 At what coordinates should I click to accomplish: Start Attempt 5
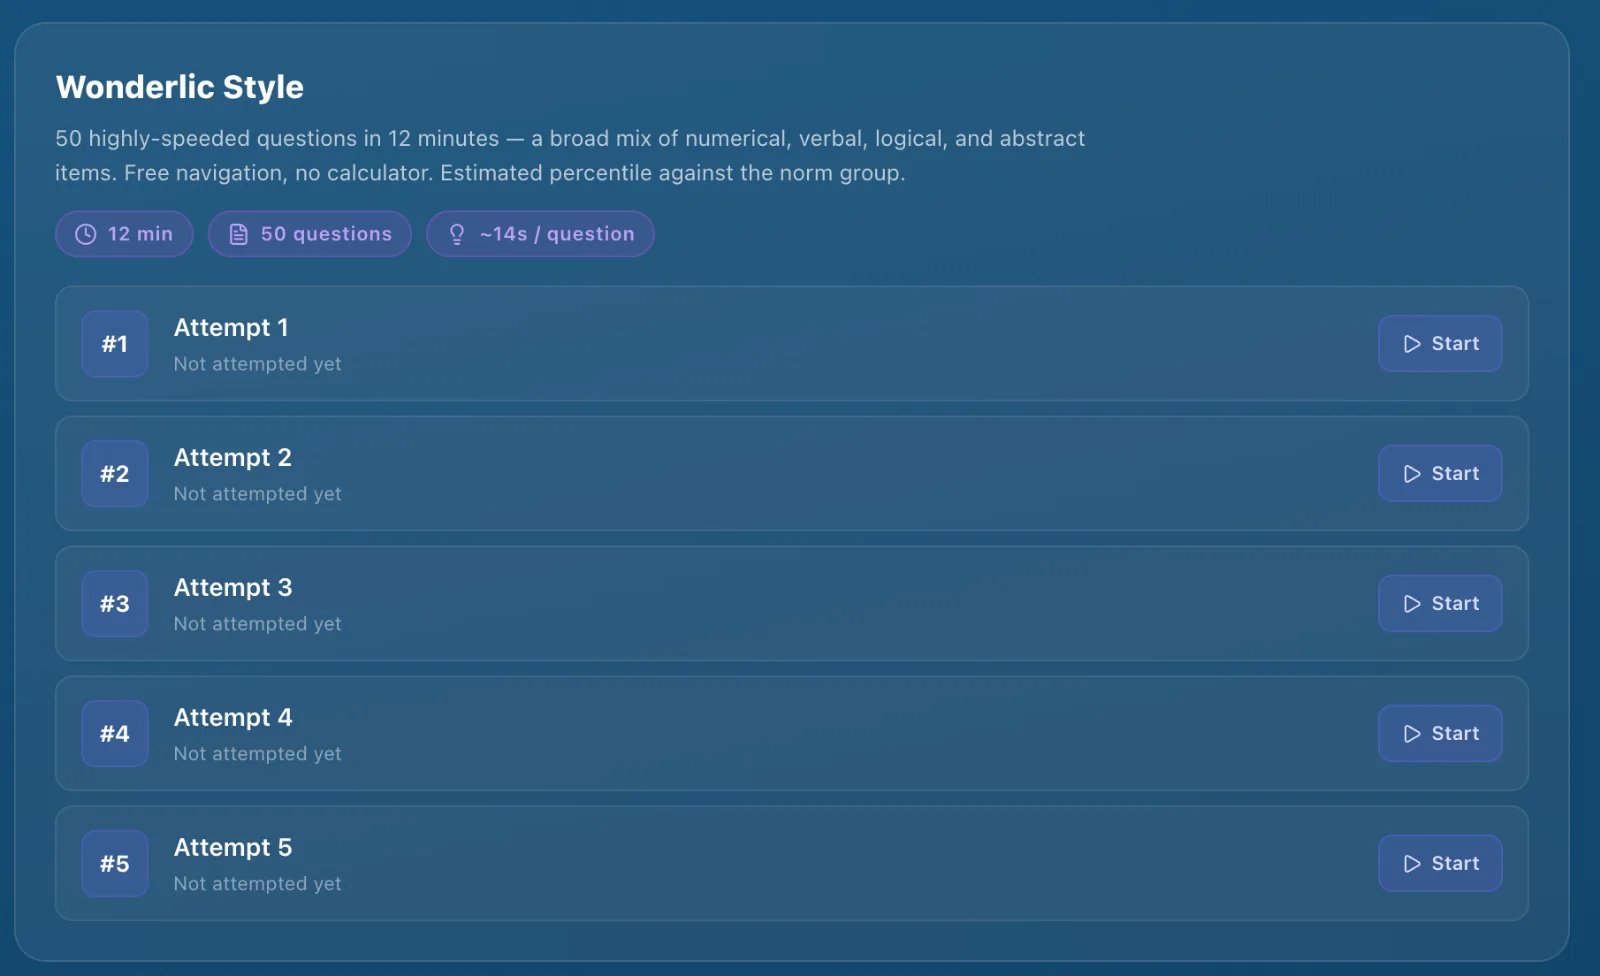(1440, 864)
